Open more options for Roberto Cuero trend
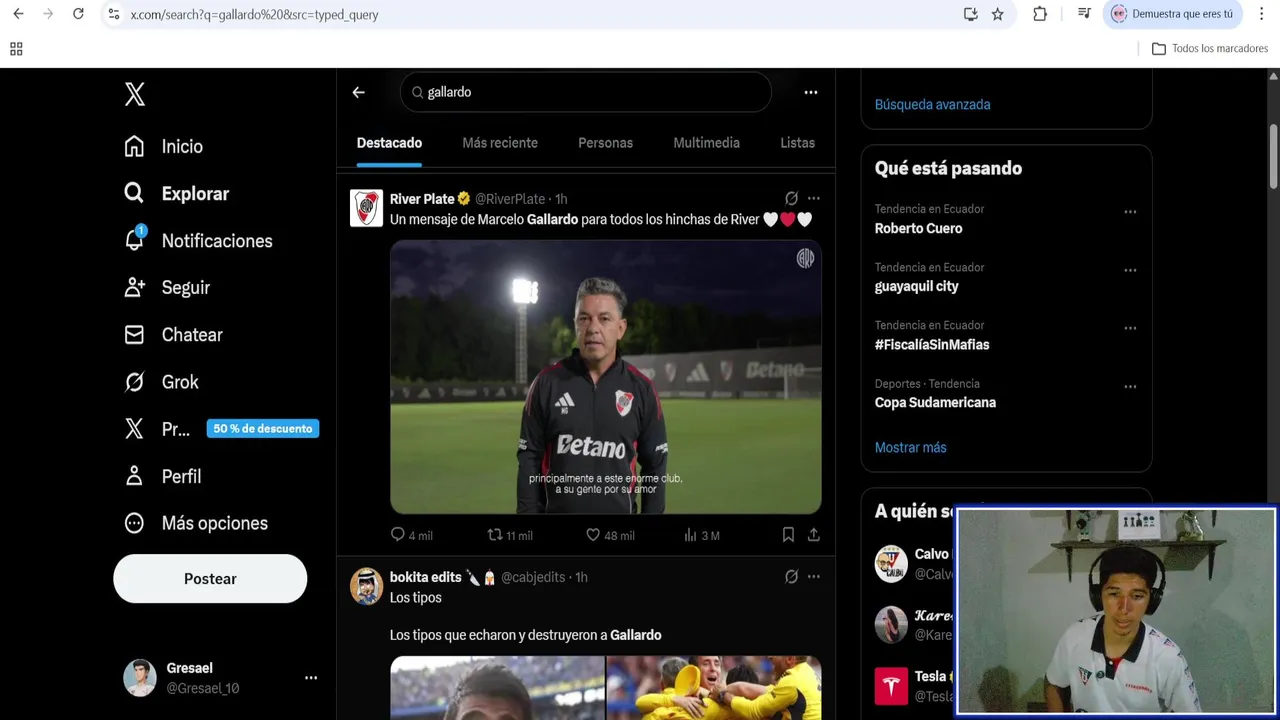1280x720 pixels. click(x=1130, y=212)
